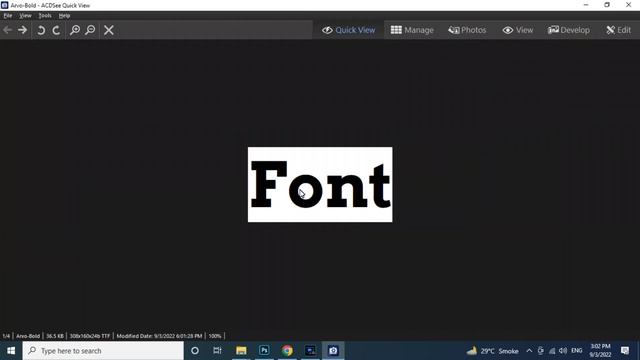Select the ACDSee camera icon on taskbar
Viewport: 640px width, 360px height.
pyautogui.click(x=333, y=351)
